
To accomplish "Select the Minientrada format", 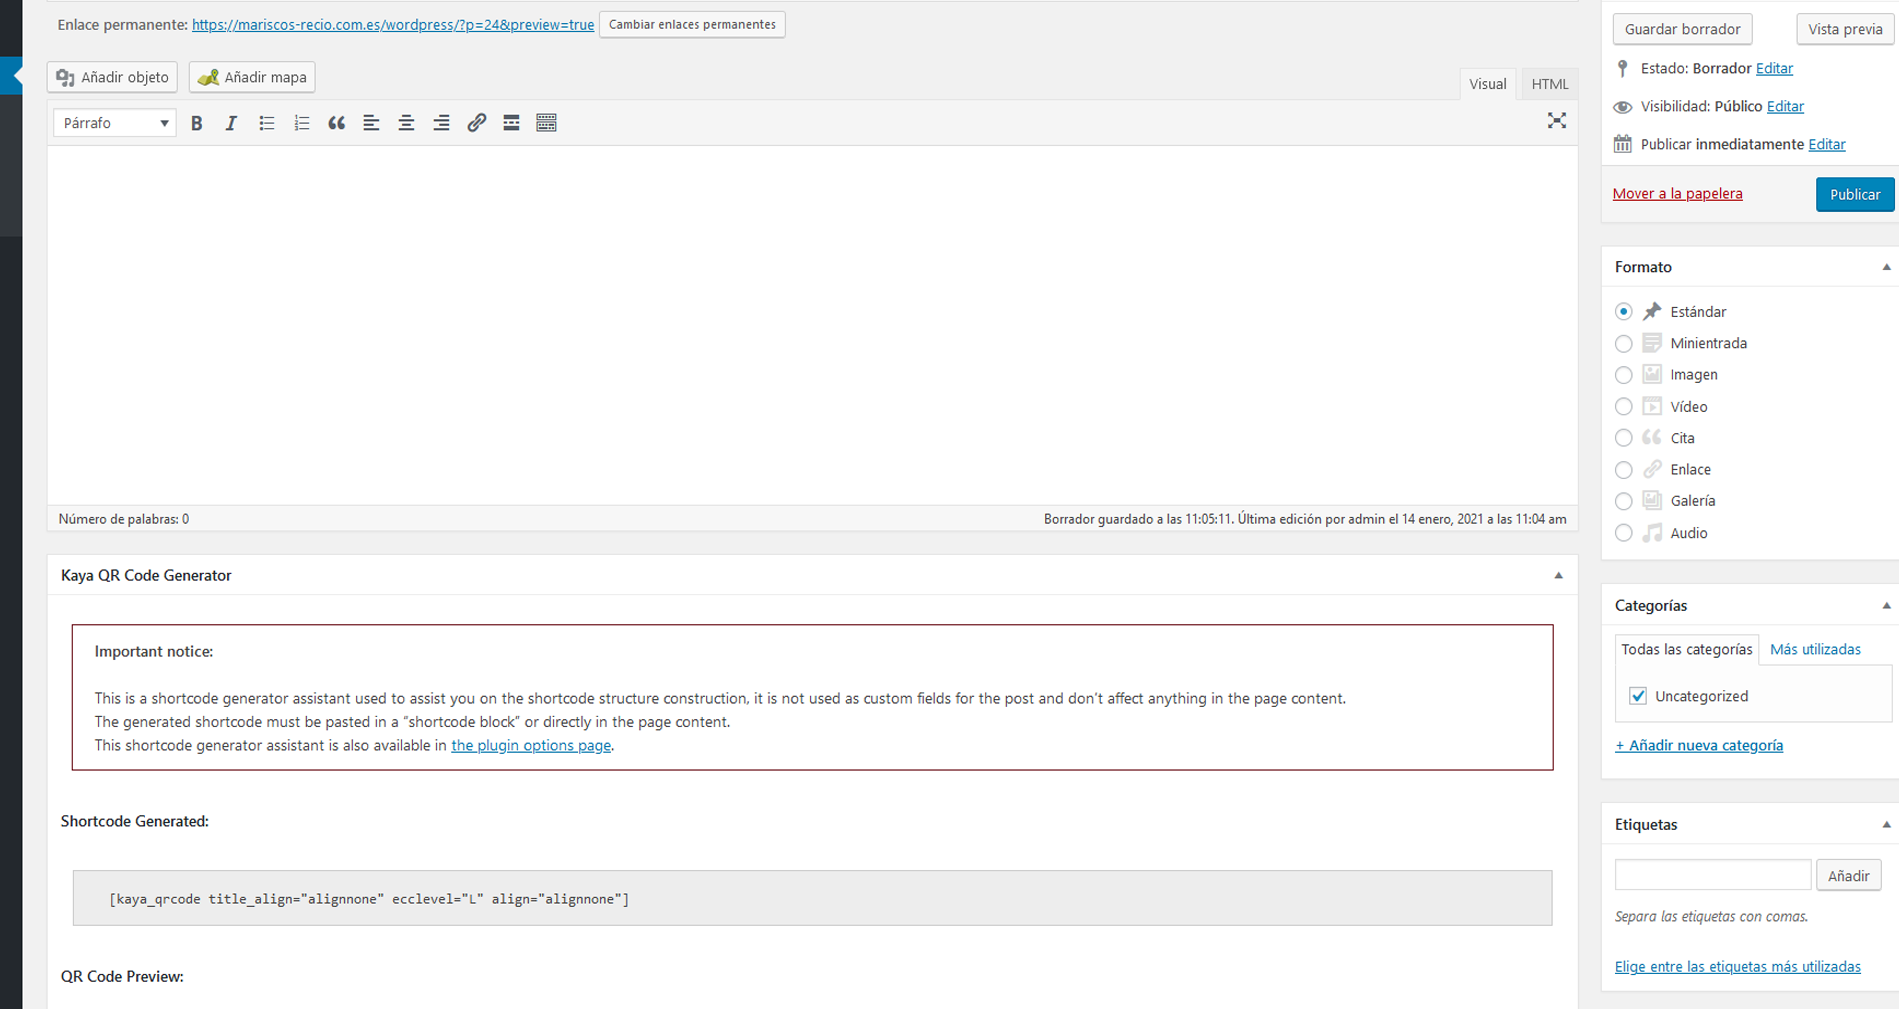I will [x=1623, y=343].
